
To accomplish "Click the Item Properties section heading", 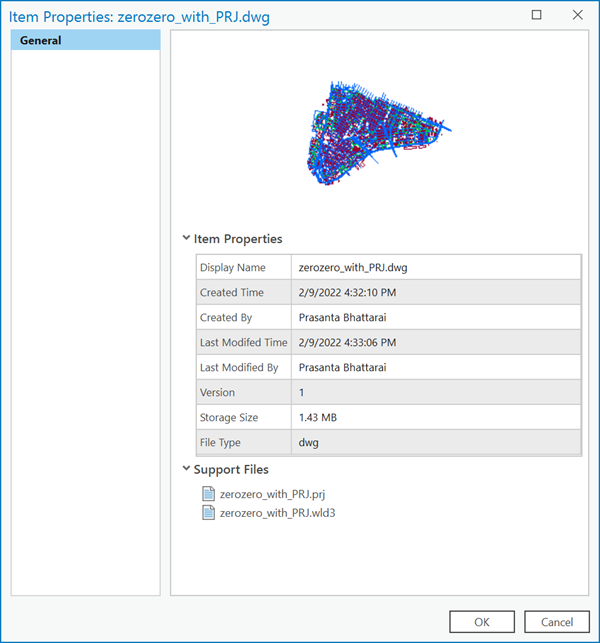I will pos(238,239).
